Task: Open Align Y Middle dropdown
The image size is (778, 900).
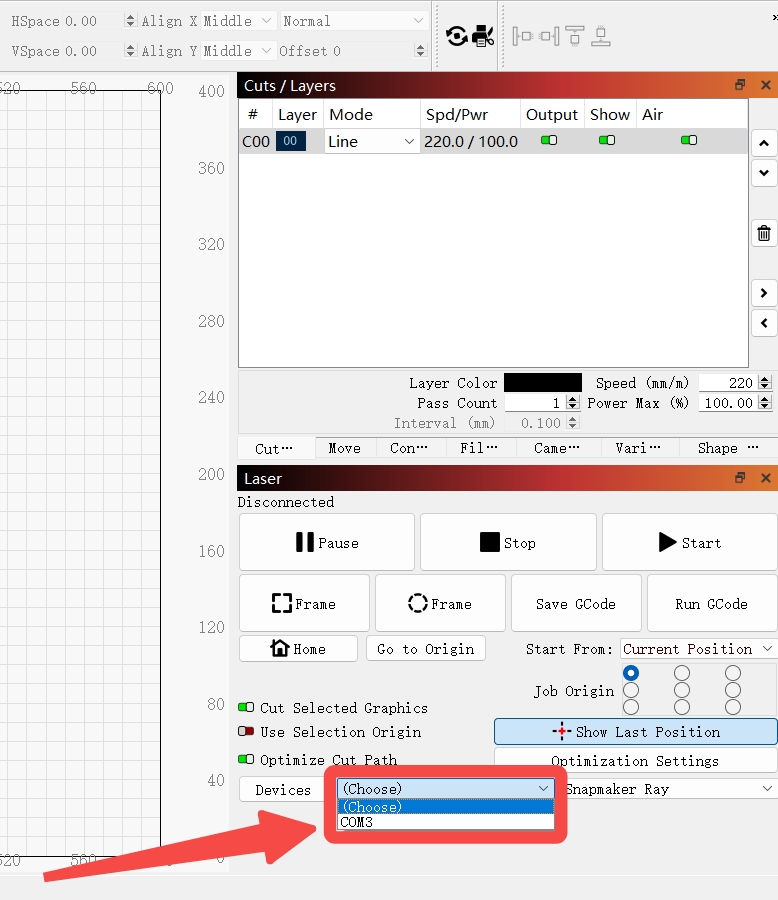Action: pos(237,51)
